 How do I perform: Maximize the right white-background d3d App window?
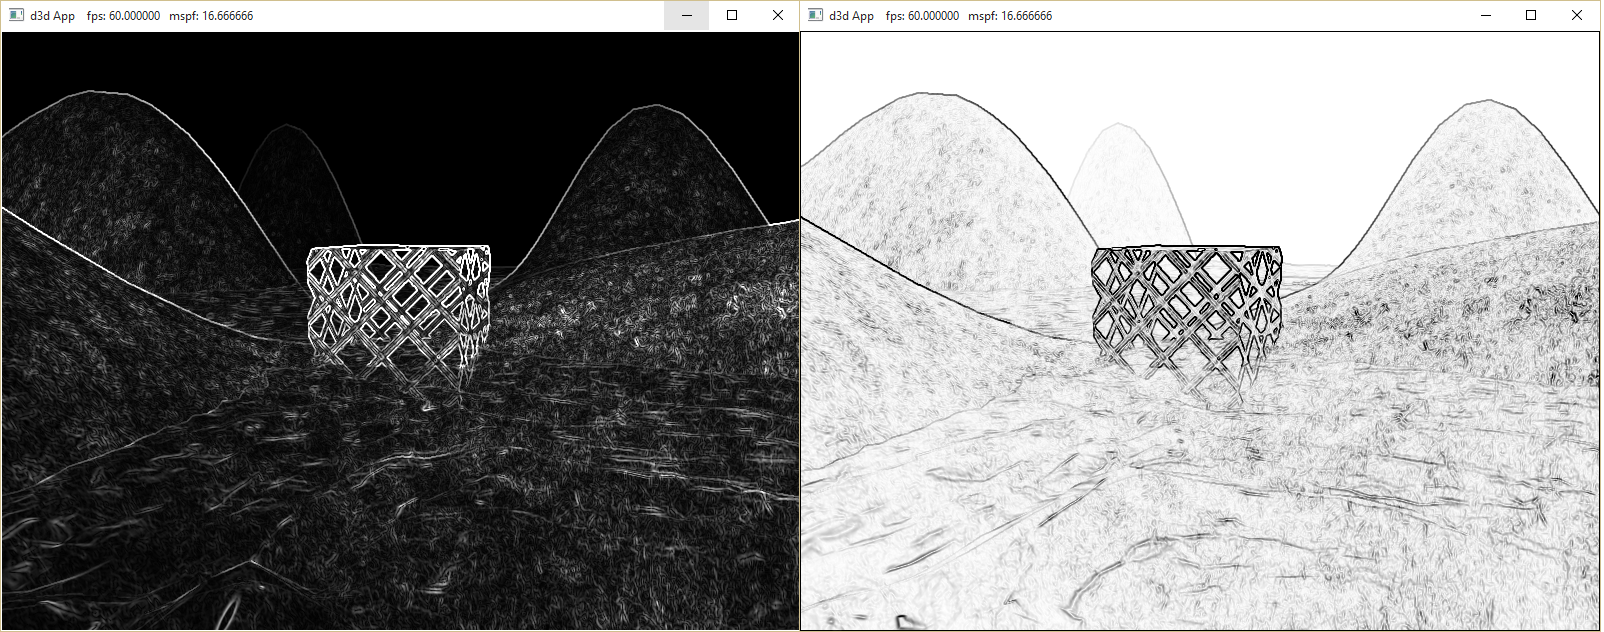pyautogui.click(x=1531, y=15)
